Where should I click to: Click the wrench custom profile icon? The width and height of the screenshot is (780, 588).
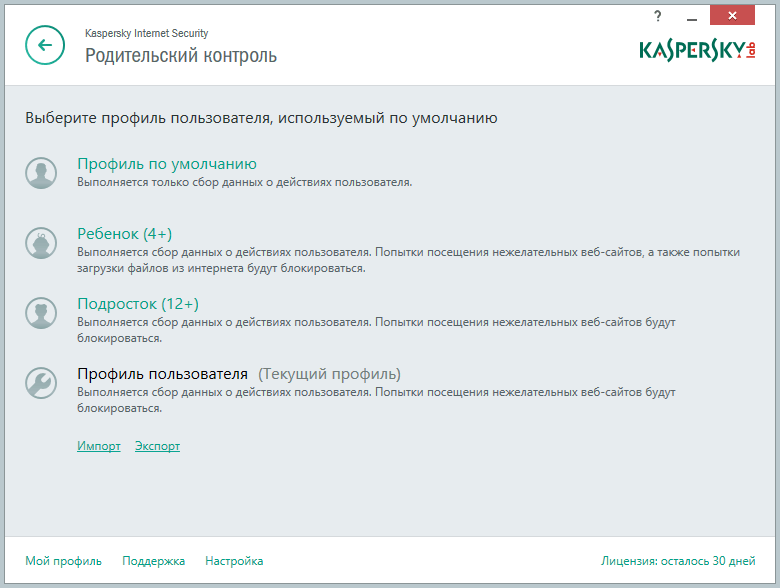point(41,383)
